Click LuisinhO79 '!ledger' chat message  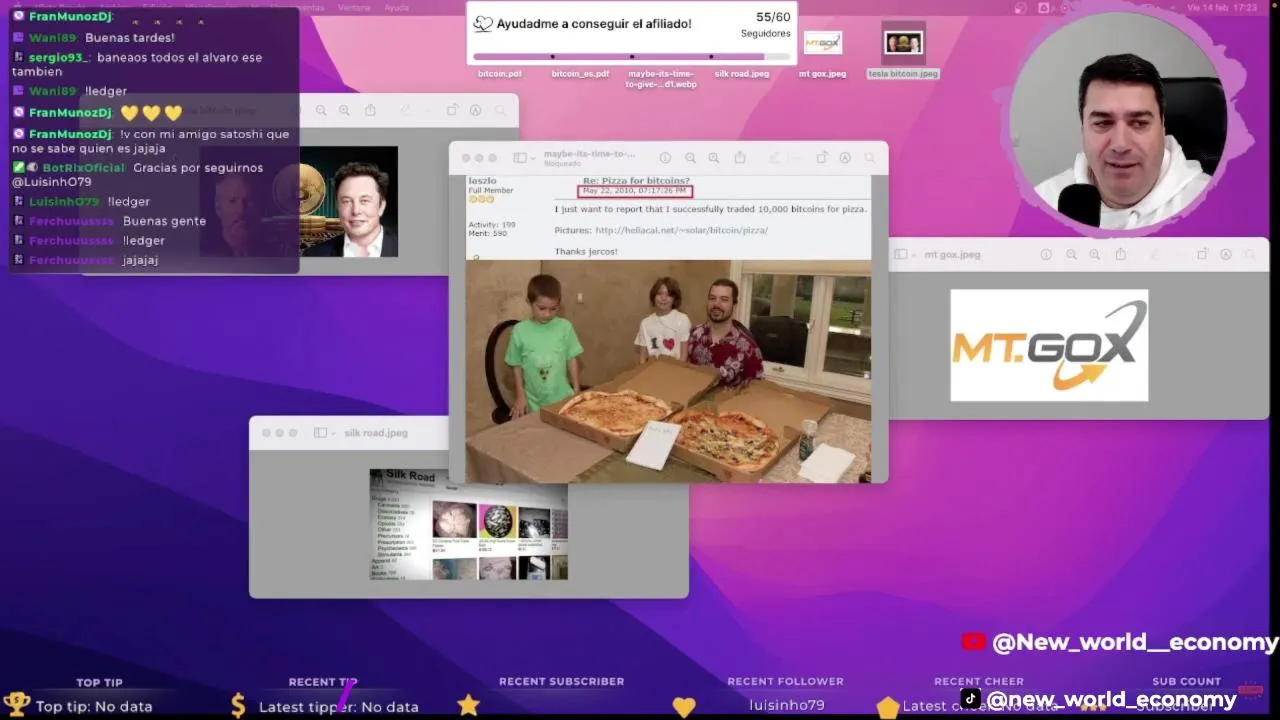click(x=81, y=201)
